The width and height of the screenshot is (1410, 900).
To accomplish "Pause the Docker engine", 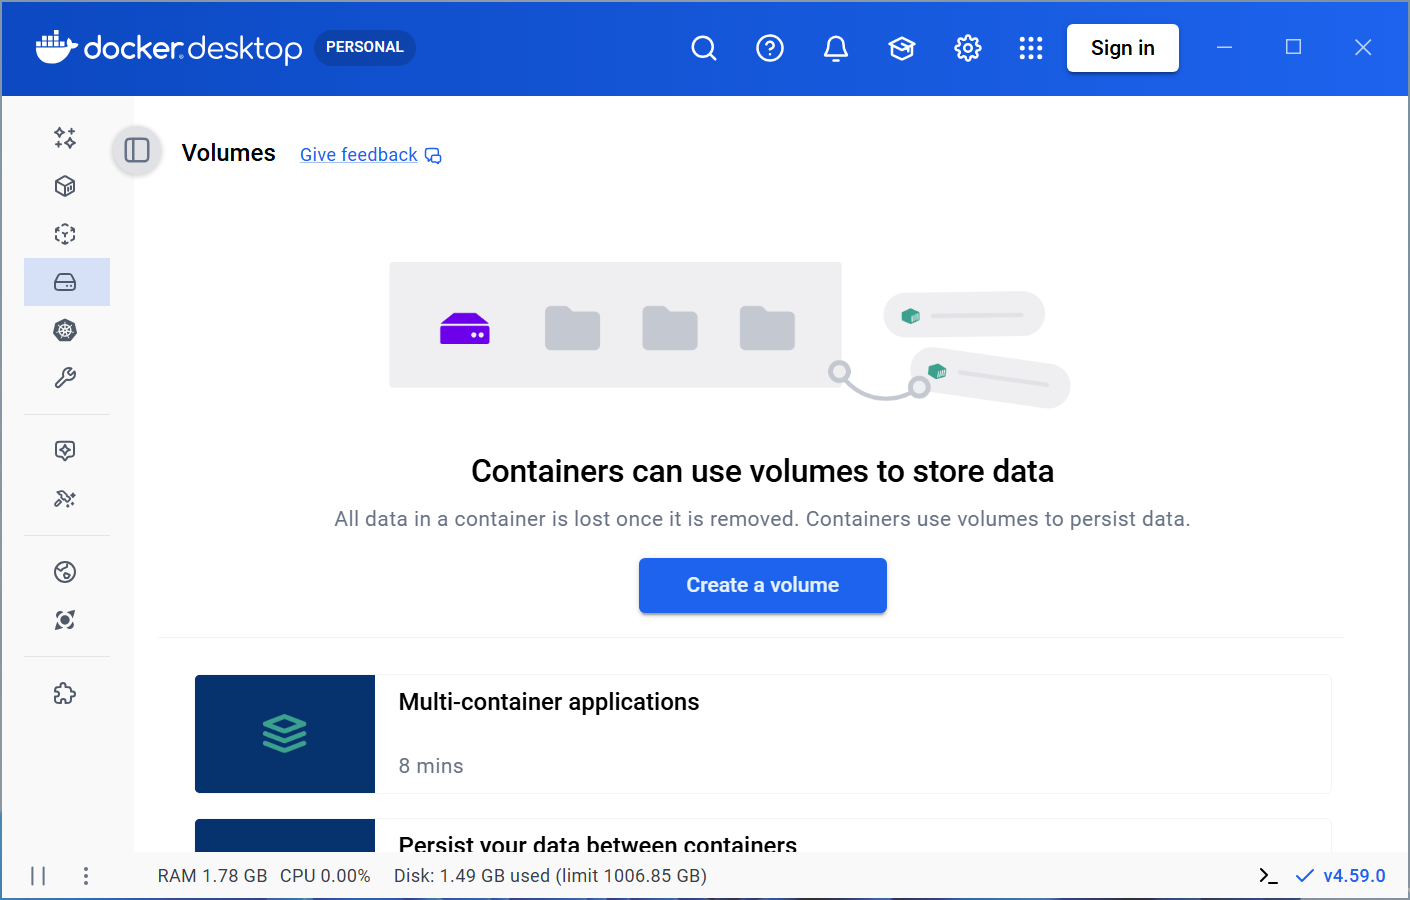I will pyautogui.click(x=38, y=875).
